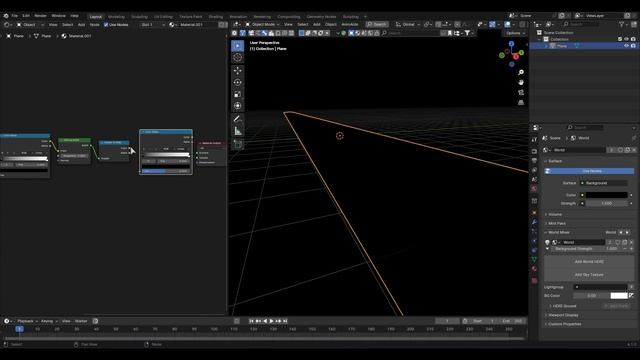This screenshot has height=360, width=640.
Task: Choose the Scale tool
Action: [x=238, y=94]
